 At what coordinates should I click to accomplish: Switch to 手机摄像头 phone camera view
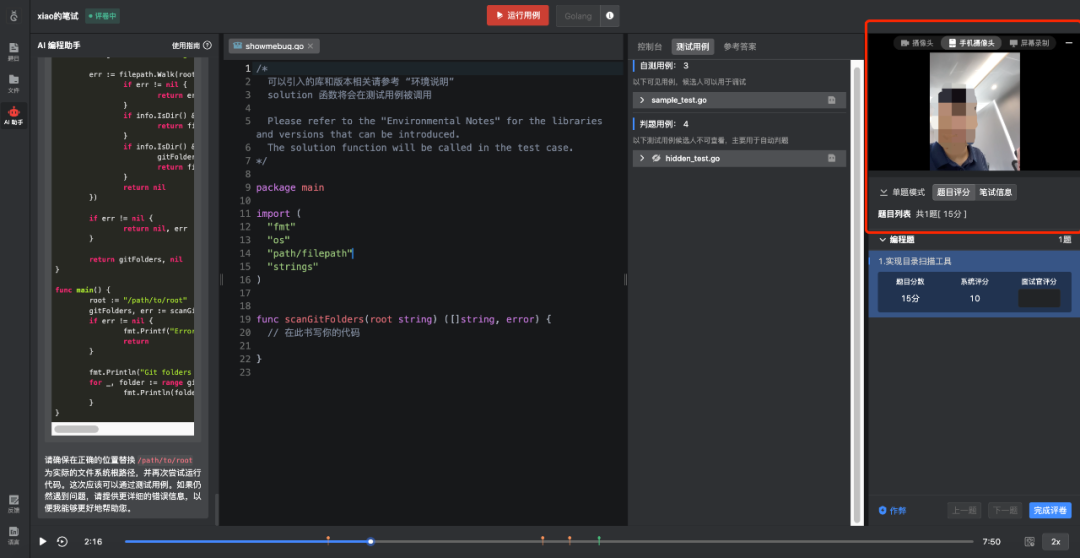(970, 43)
